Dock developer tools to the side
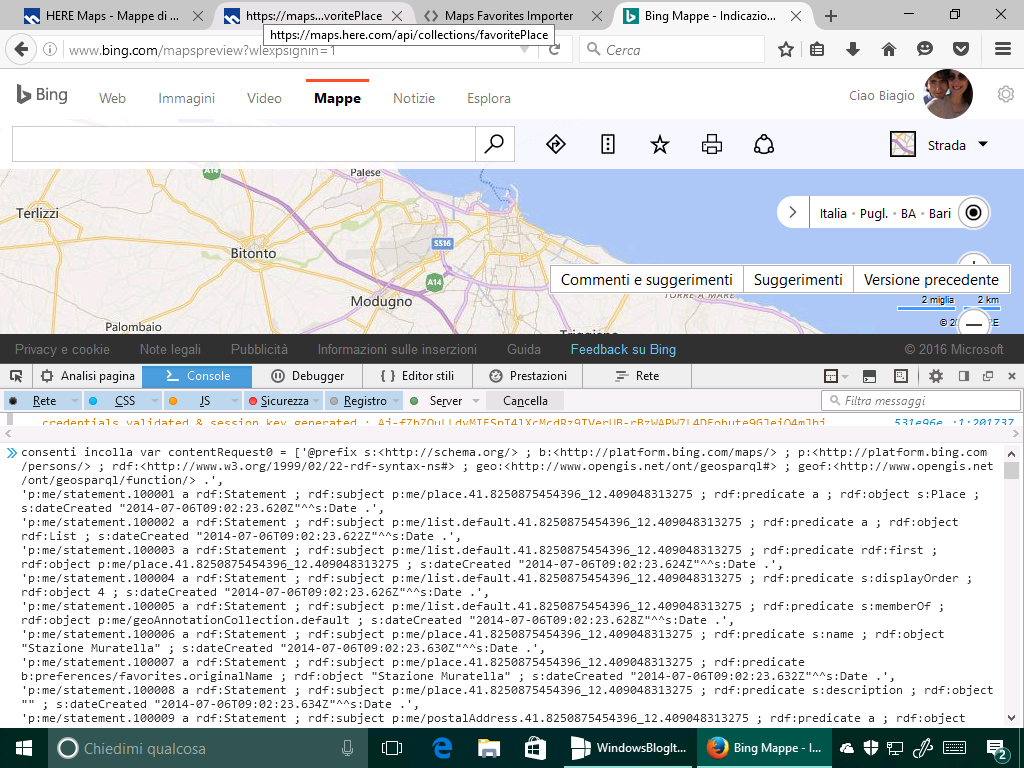This screenshot has width=1024, height=768. coord(963,376)
